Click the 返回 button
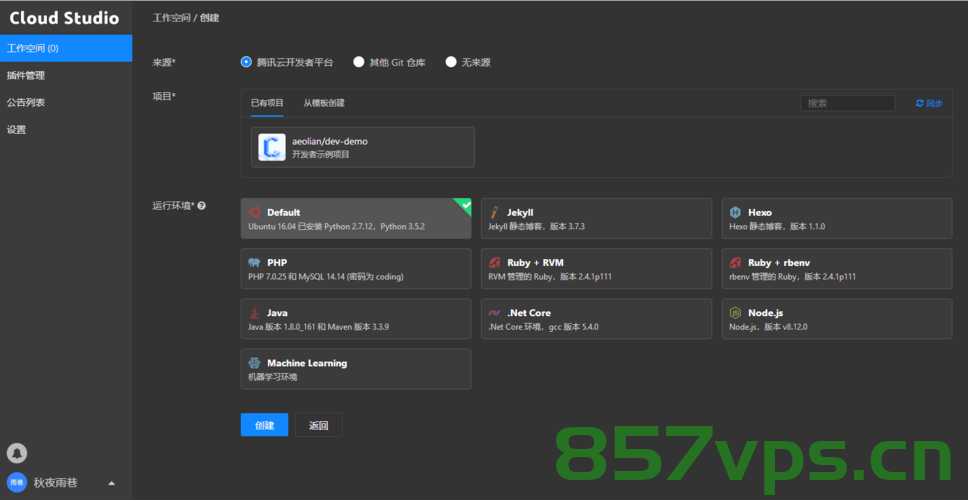 coord(319,425)
